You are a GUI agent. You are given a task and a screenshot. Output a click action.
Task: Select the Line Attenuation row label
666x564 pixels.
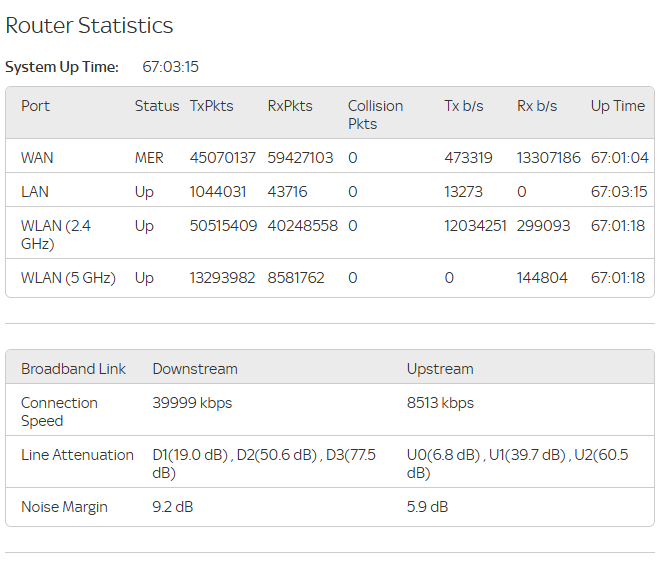tap(77, 455)
